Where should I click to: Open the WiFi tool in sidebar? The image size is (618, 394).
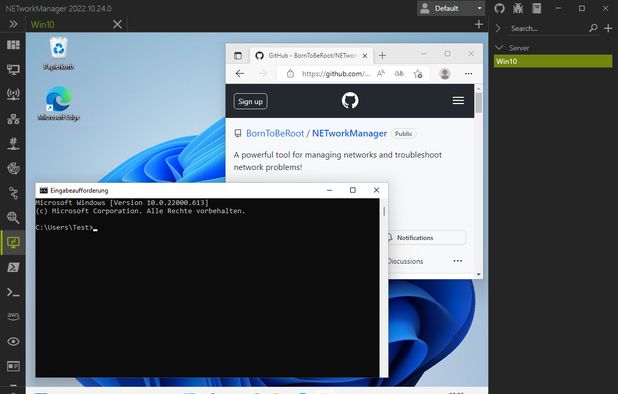tap(13, 94)
